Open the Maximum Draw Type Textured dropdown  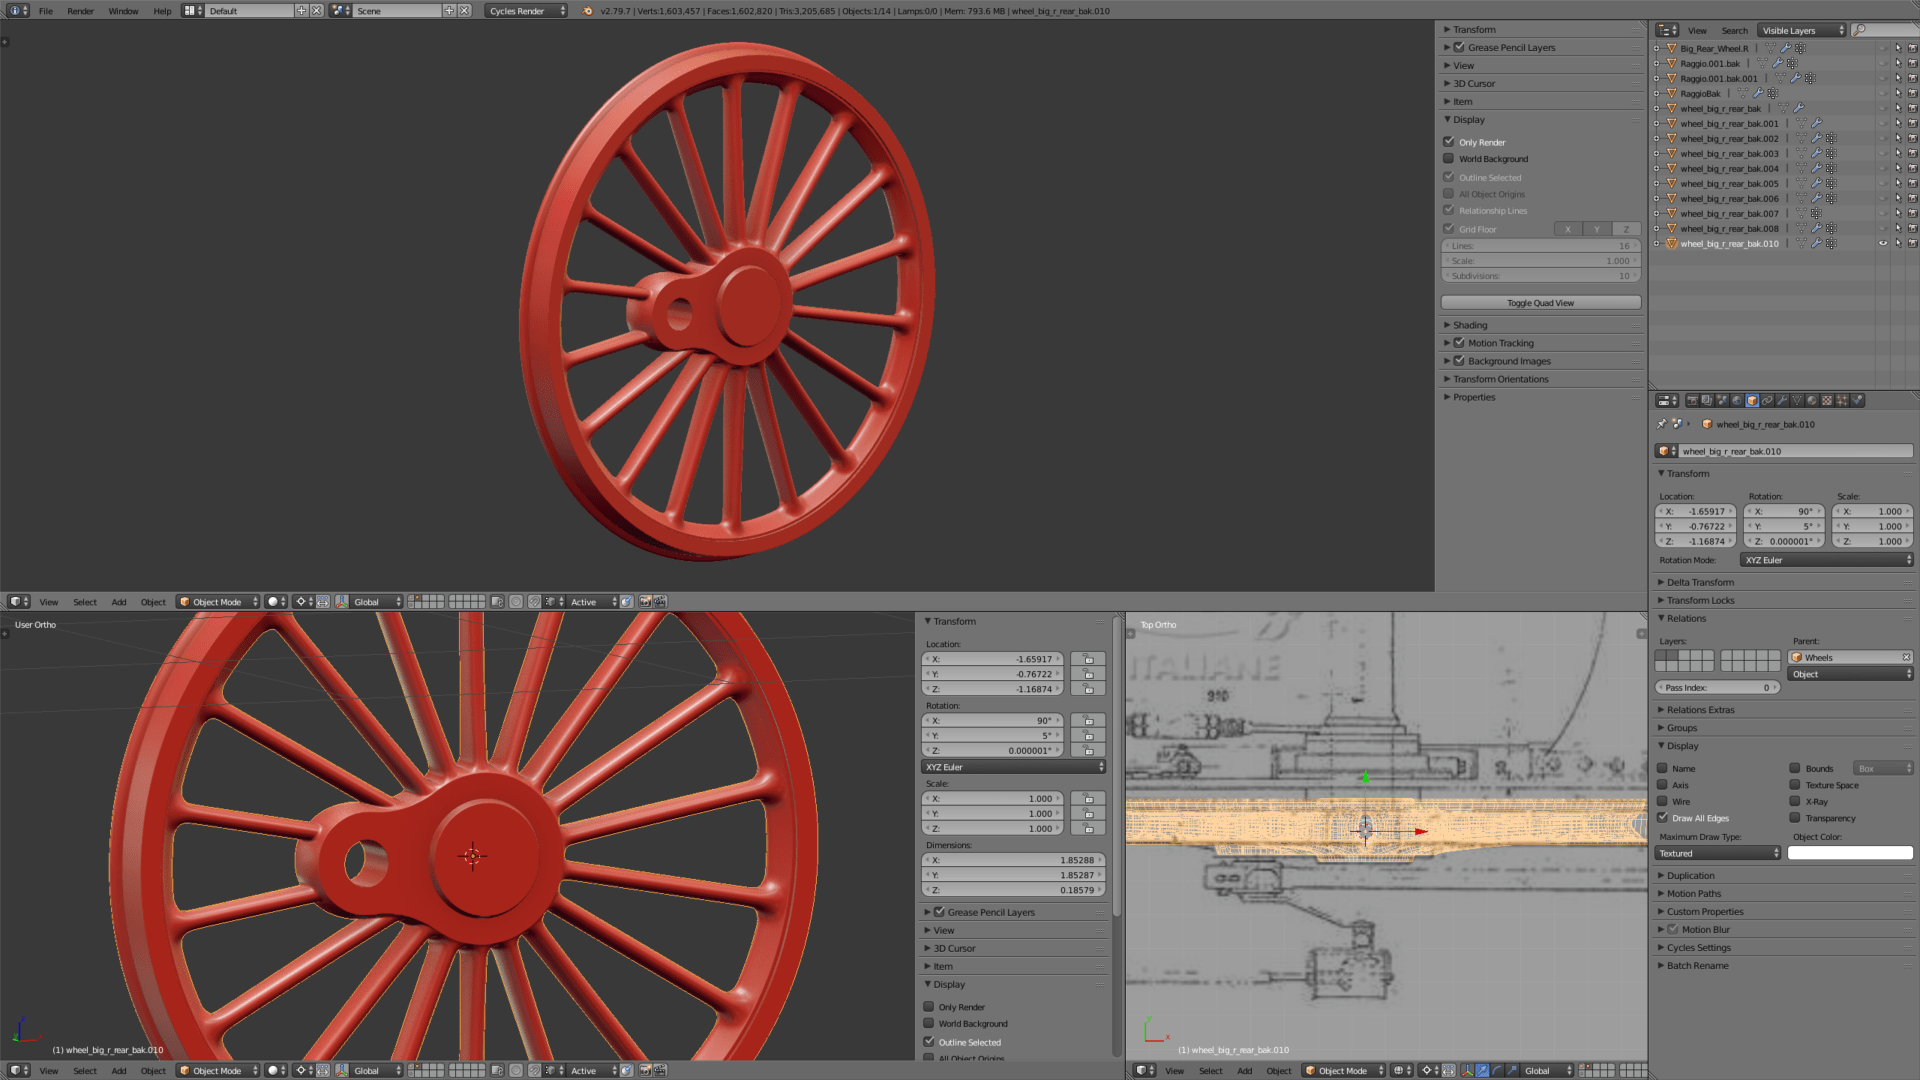coord(1718,853)
